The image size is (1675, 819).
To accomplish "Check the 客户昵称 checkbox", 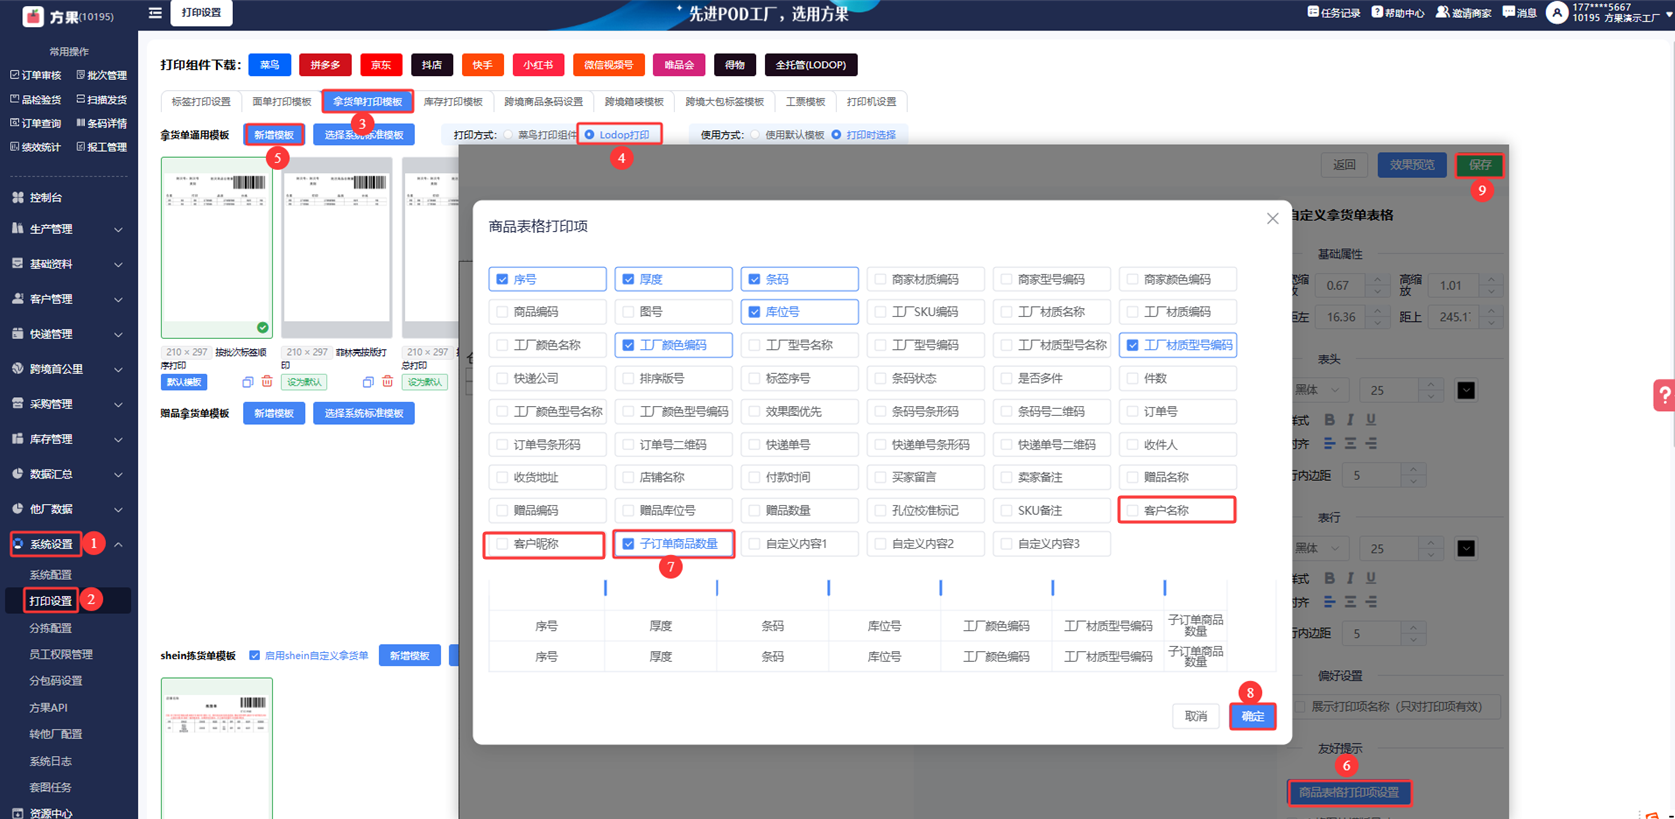I will pos(503,544).
